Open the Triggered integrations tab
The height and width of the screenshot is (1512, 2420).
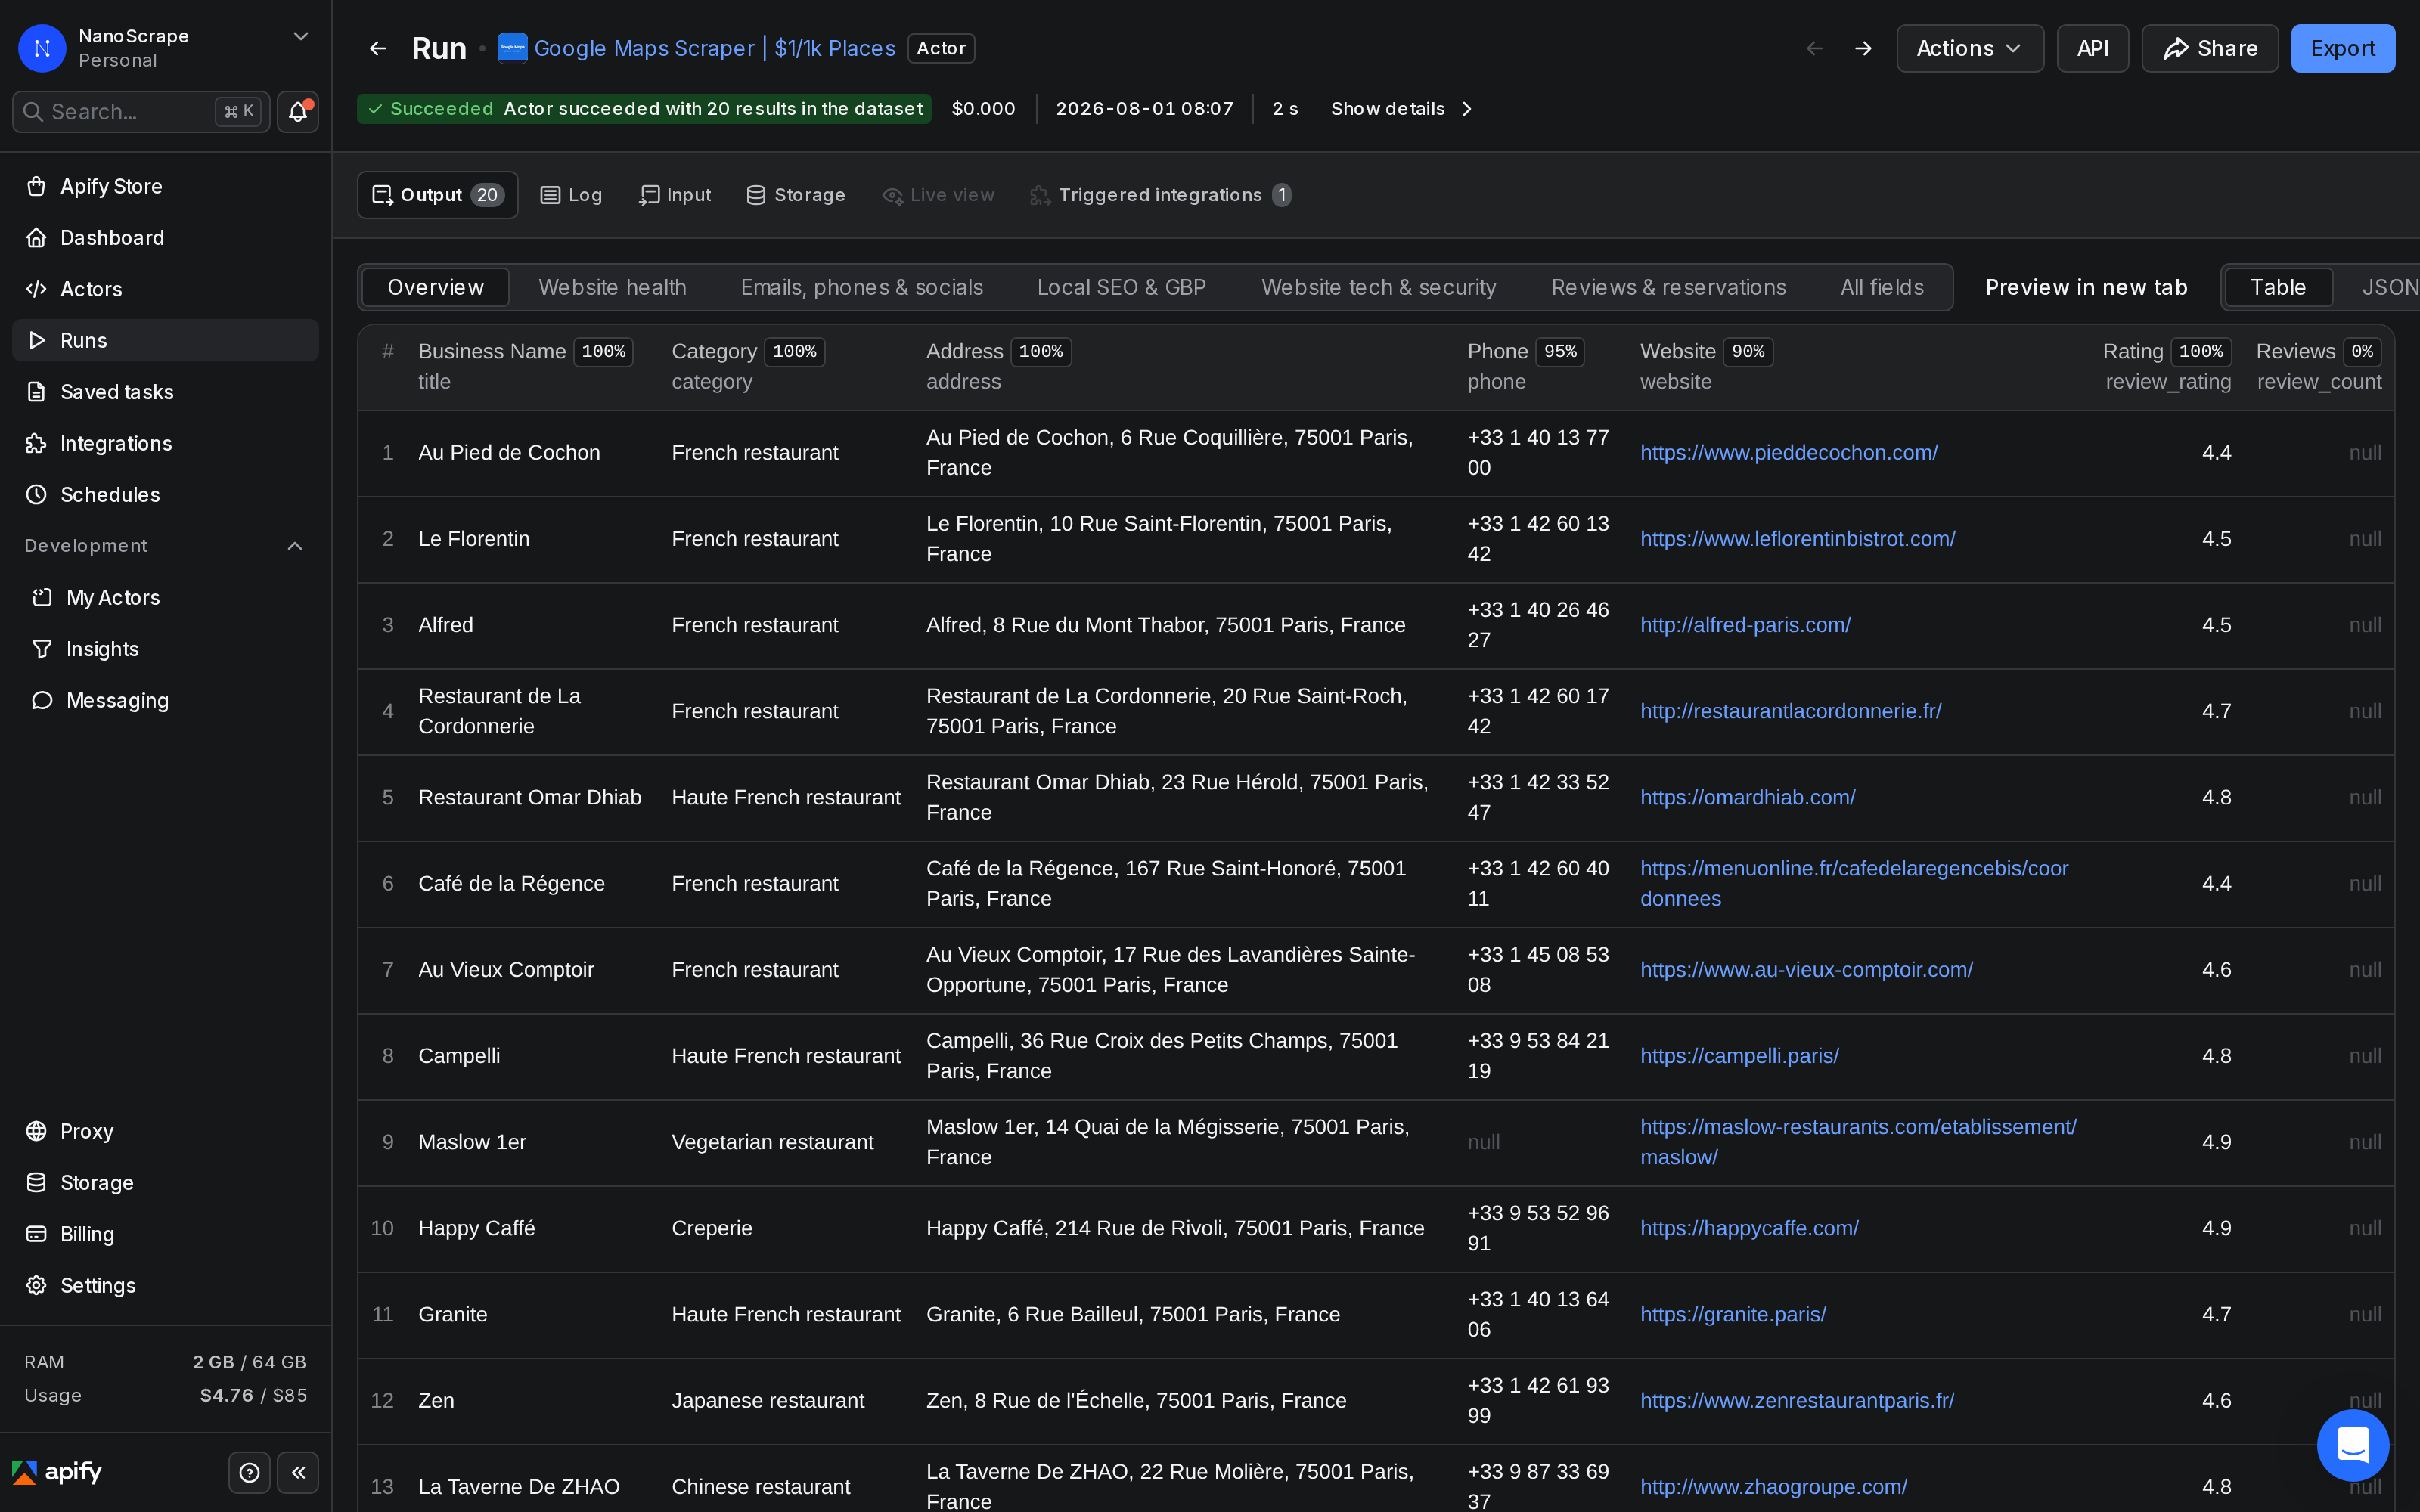[x=1160, y=195]
